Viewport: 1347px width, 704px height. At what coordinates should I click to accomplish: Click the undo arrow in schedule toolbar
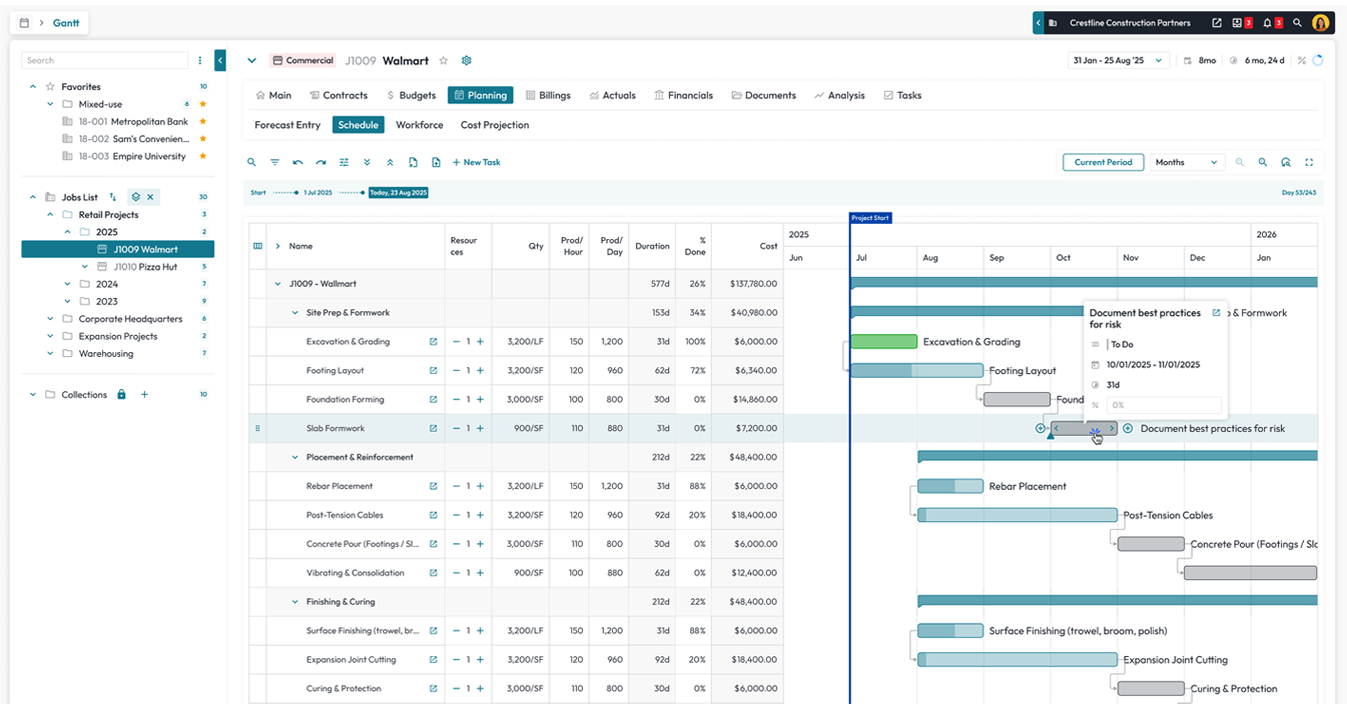[x=298, y=162]
